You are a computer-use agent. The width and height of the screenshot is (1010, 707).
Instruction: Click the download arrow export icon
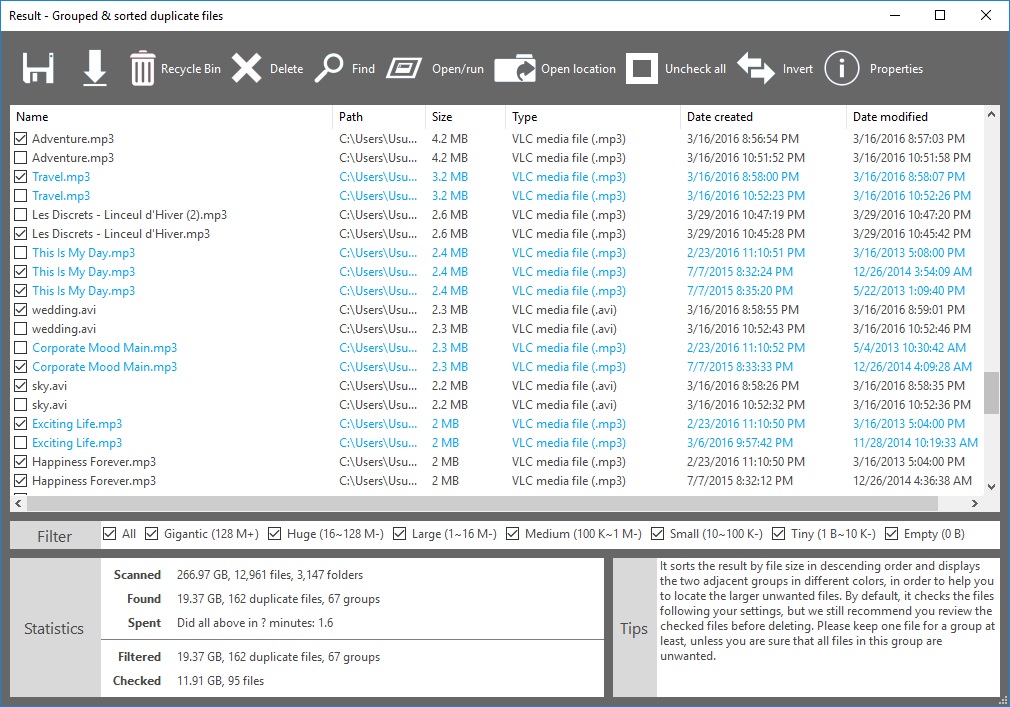point(95,68)
